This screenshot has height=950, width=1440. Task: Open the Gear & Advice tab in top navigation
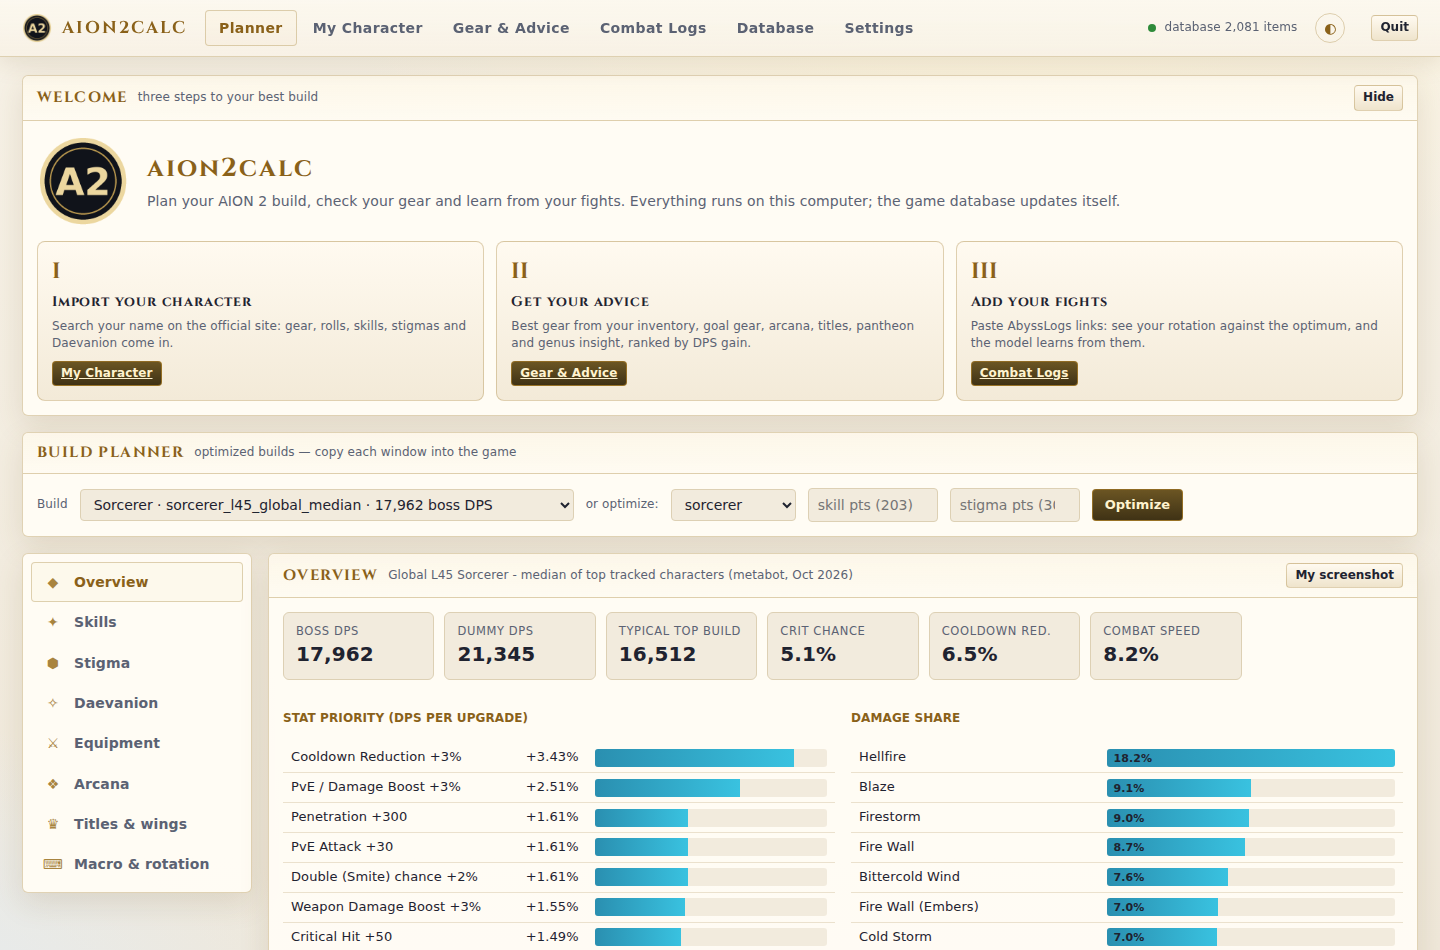pos(511,28)
